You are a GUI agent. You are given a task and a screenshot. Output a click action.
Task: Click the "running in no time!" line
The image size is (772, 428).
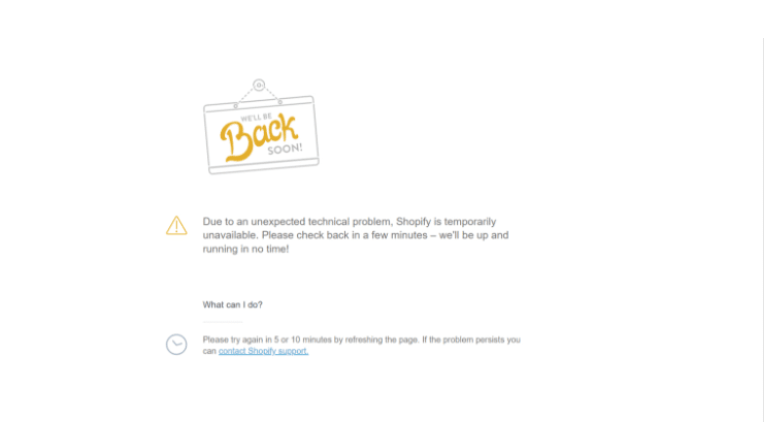point(246,249)
